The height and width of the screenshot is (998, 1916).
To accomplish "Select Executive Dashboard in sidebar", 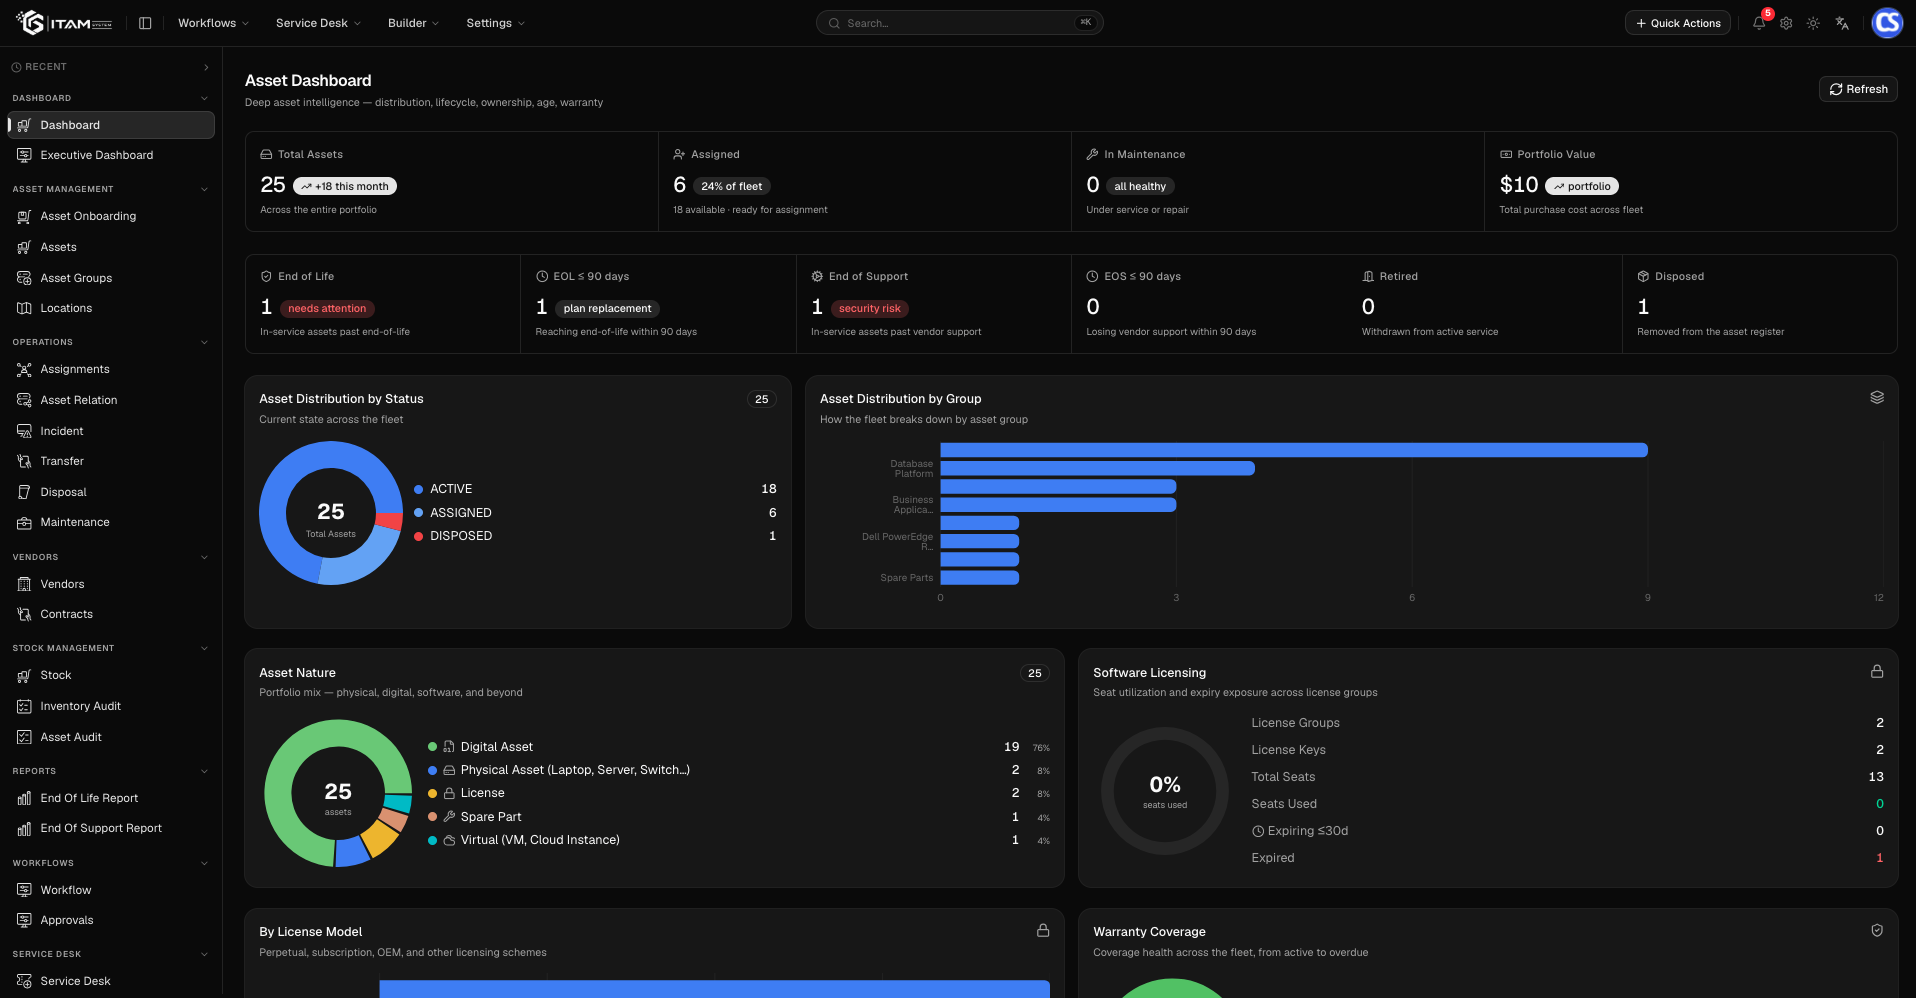I will tap(111, 155).
